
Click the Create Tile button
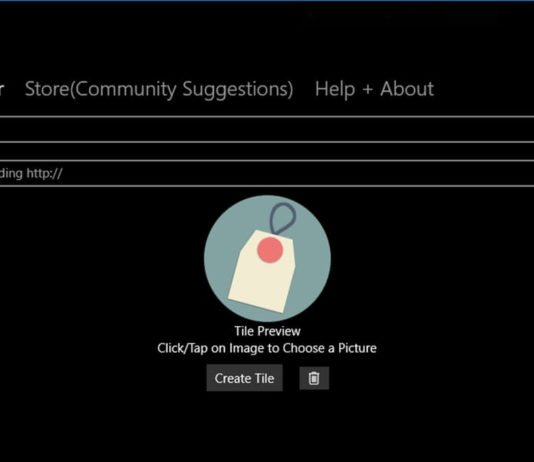coord(245,378)
